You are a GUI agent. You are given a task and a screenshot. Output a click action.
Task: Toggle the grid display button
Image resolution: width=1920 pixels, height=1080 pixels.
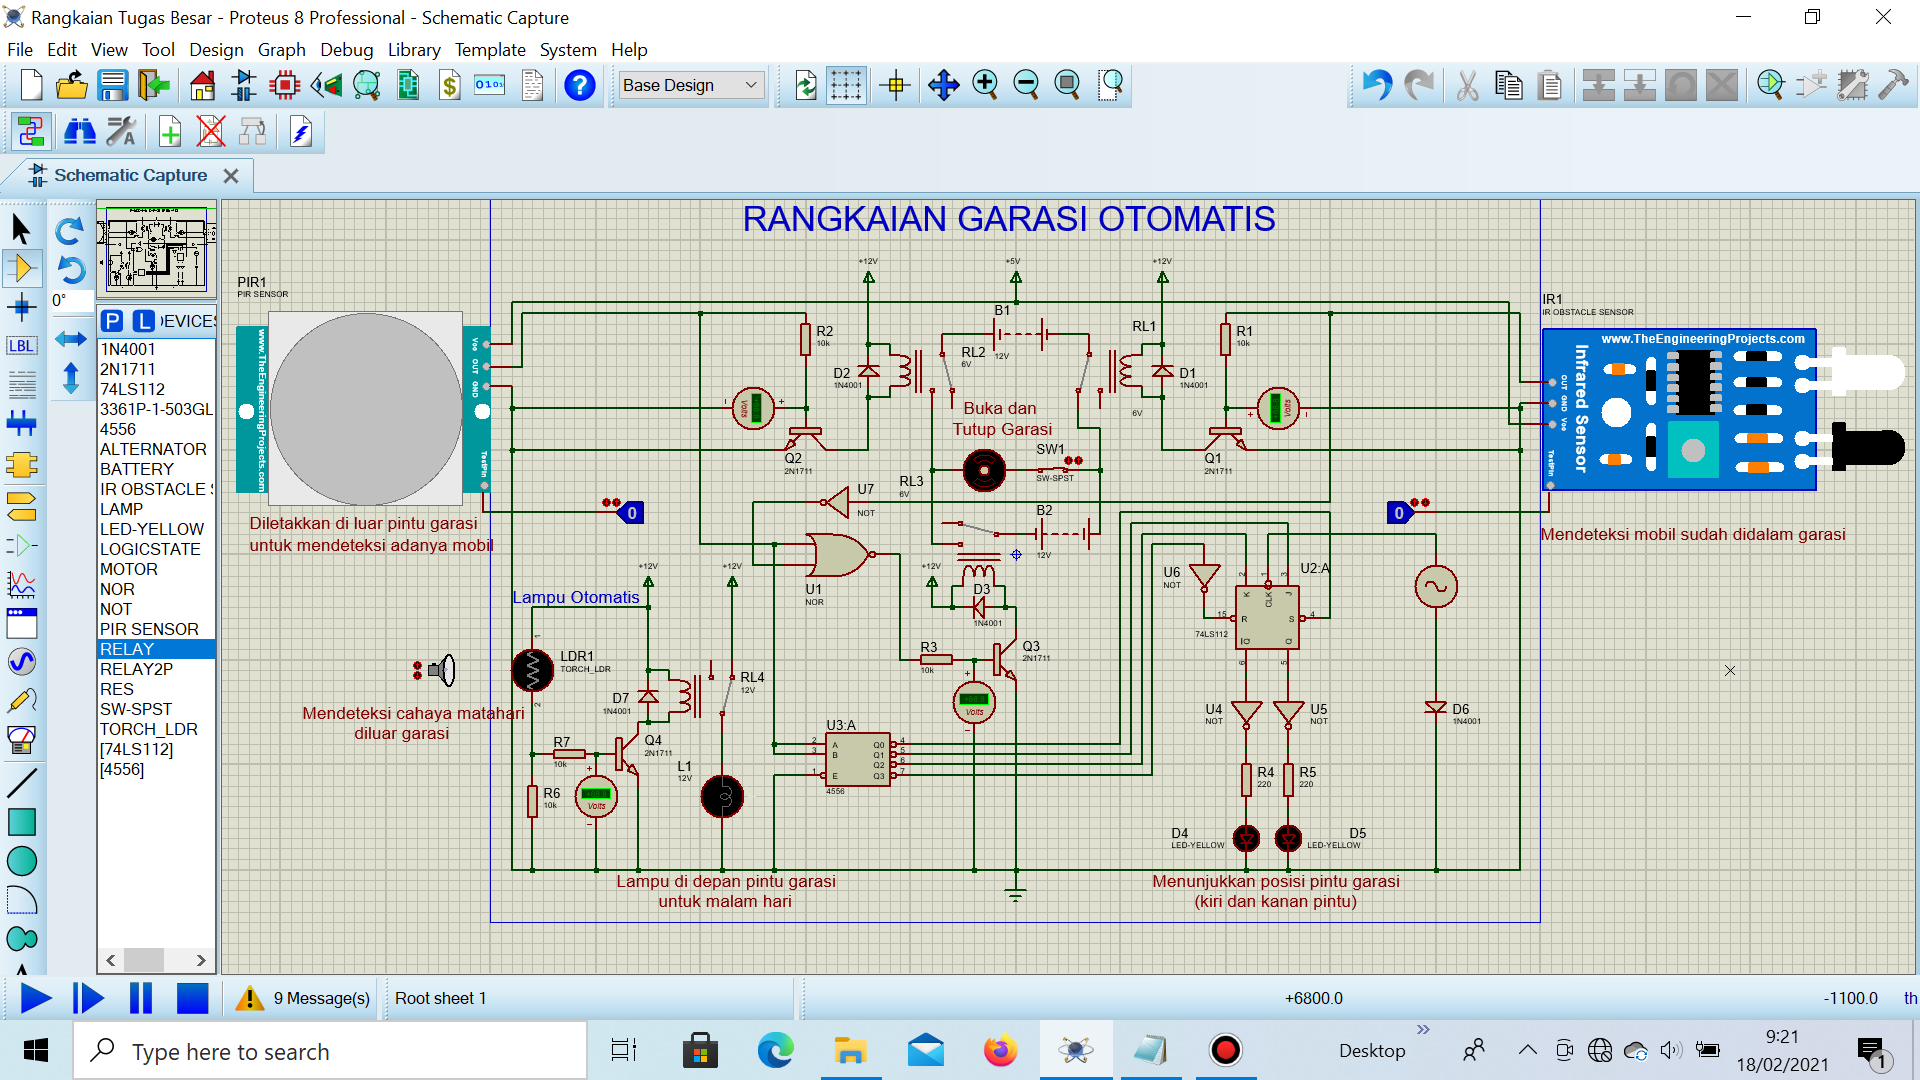click(x=846, y=85)
